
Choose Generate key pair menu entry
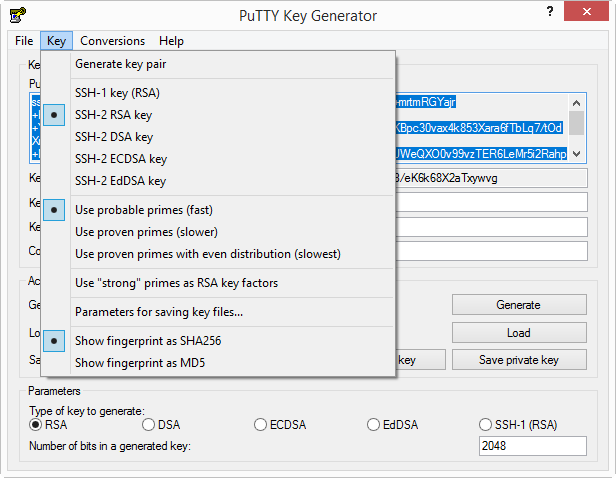[x=218, y=64]
